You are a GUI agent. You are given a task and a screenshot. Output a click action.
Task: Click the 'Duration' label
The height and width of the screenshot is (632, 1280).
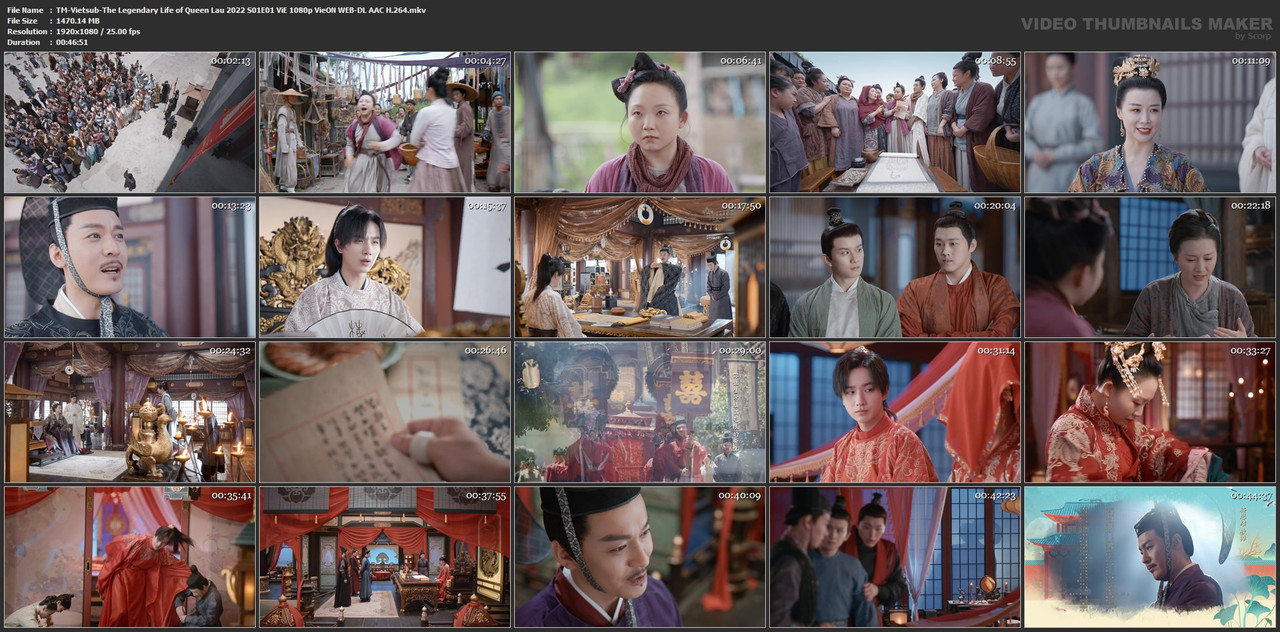23,42
